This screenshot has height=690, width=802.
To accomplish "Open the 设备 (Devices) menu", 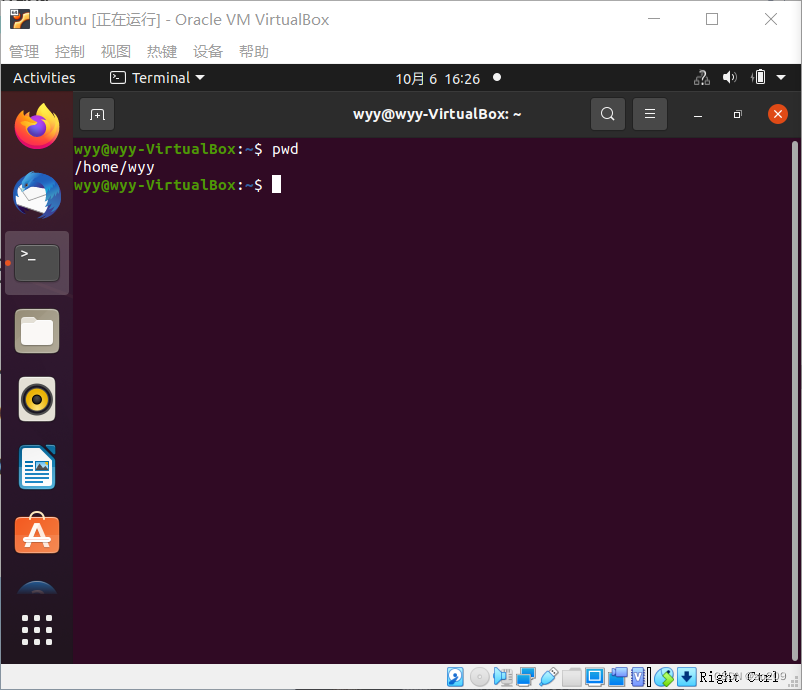I will click(207, 51).
